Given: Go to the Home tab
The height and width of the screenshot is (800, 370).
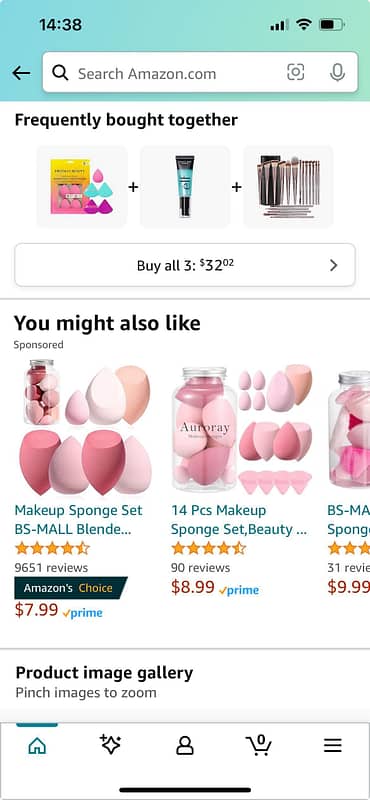Looking at the screenshot, I should pos(37,746).
